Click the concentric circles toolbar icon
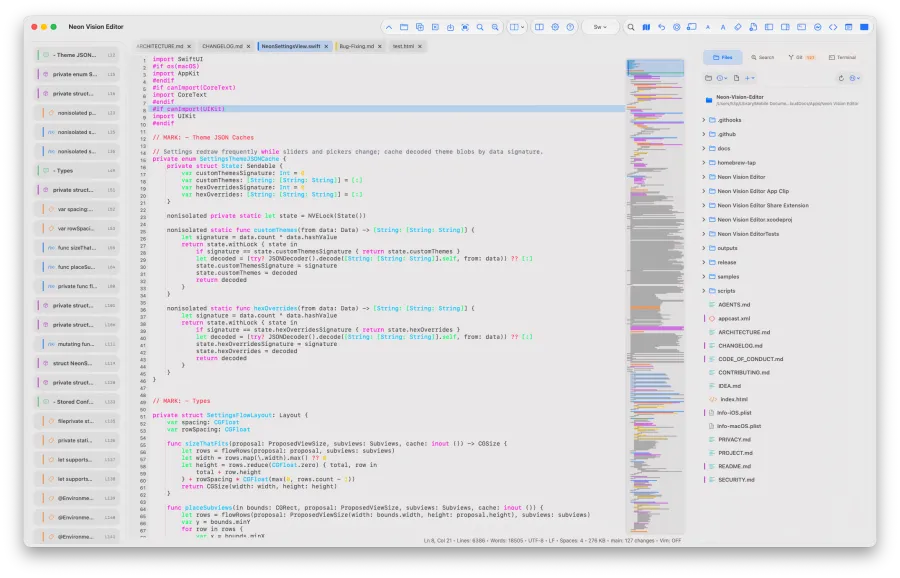The height and width of the screenshot is (578, 900). coord(677,27)
